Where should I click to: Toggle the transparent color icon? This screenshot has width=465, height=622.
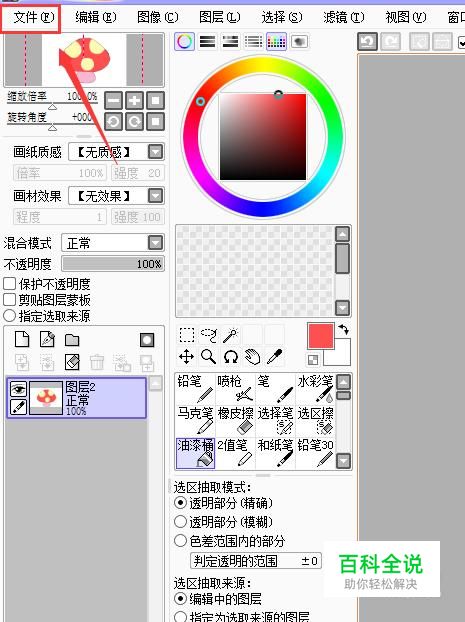point(313,360)
